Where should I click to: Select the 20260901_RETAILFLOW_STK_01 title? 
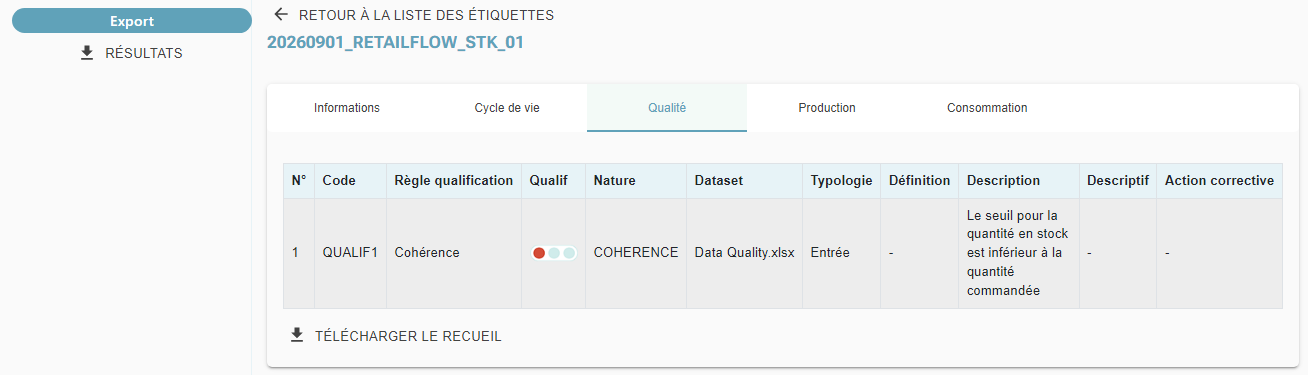coord(395,42)
